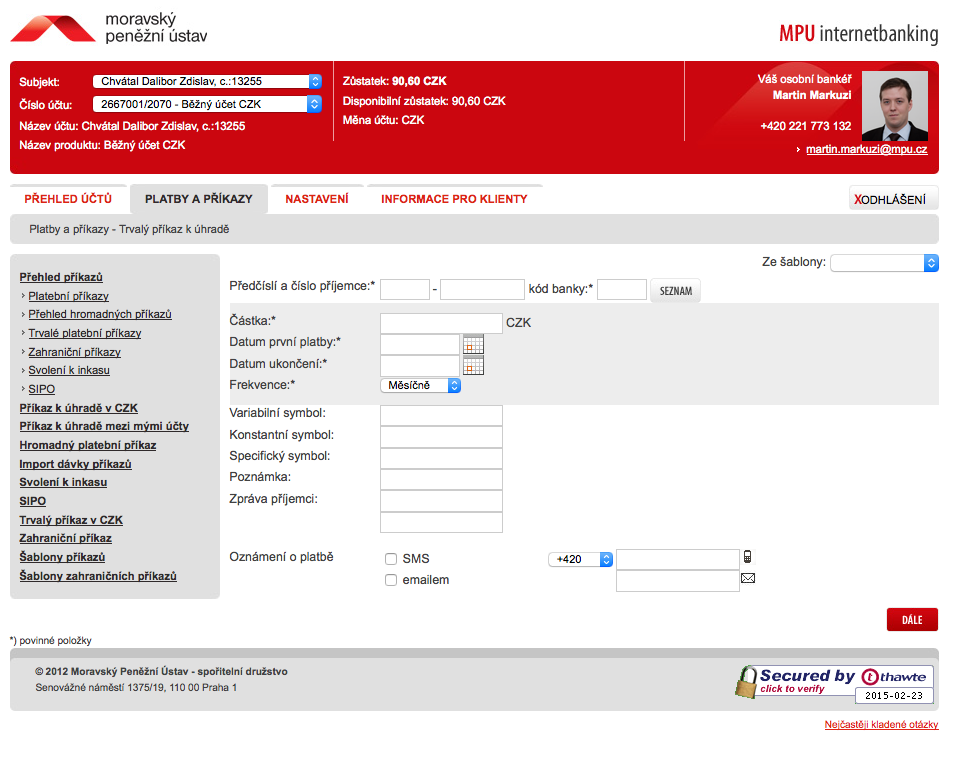Focus Datum první platby date field
The height and width of the screenshot is (761, 960).
pos(420,345)
